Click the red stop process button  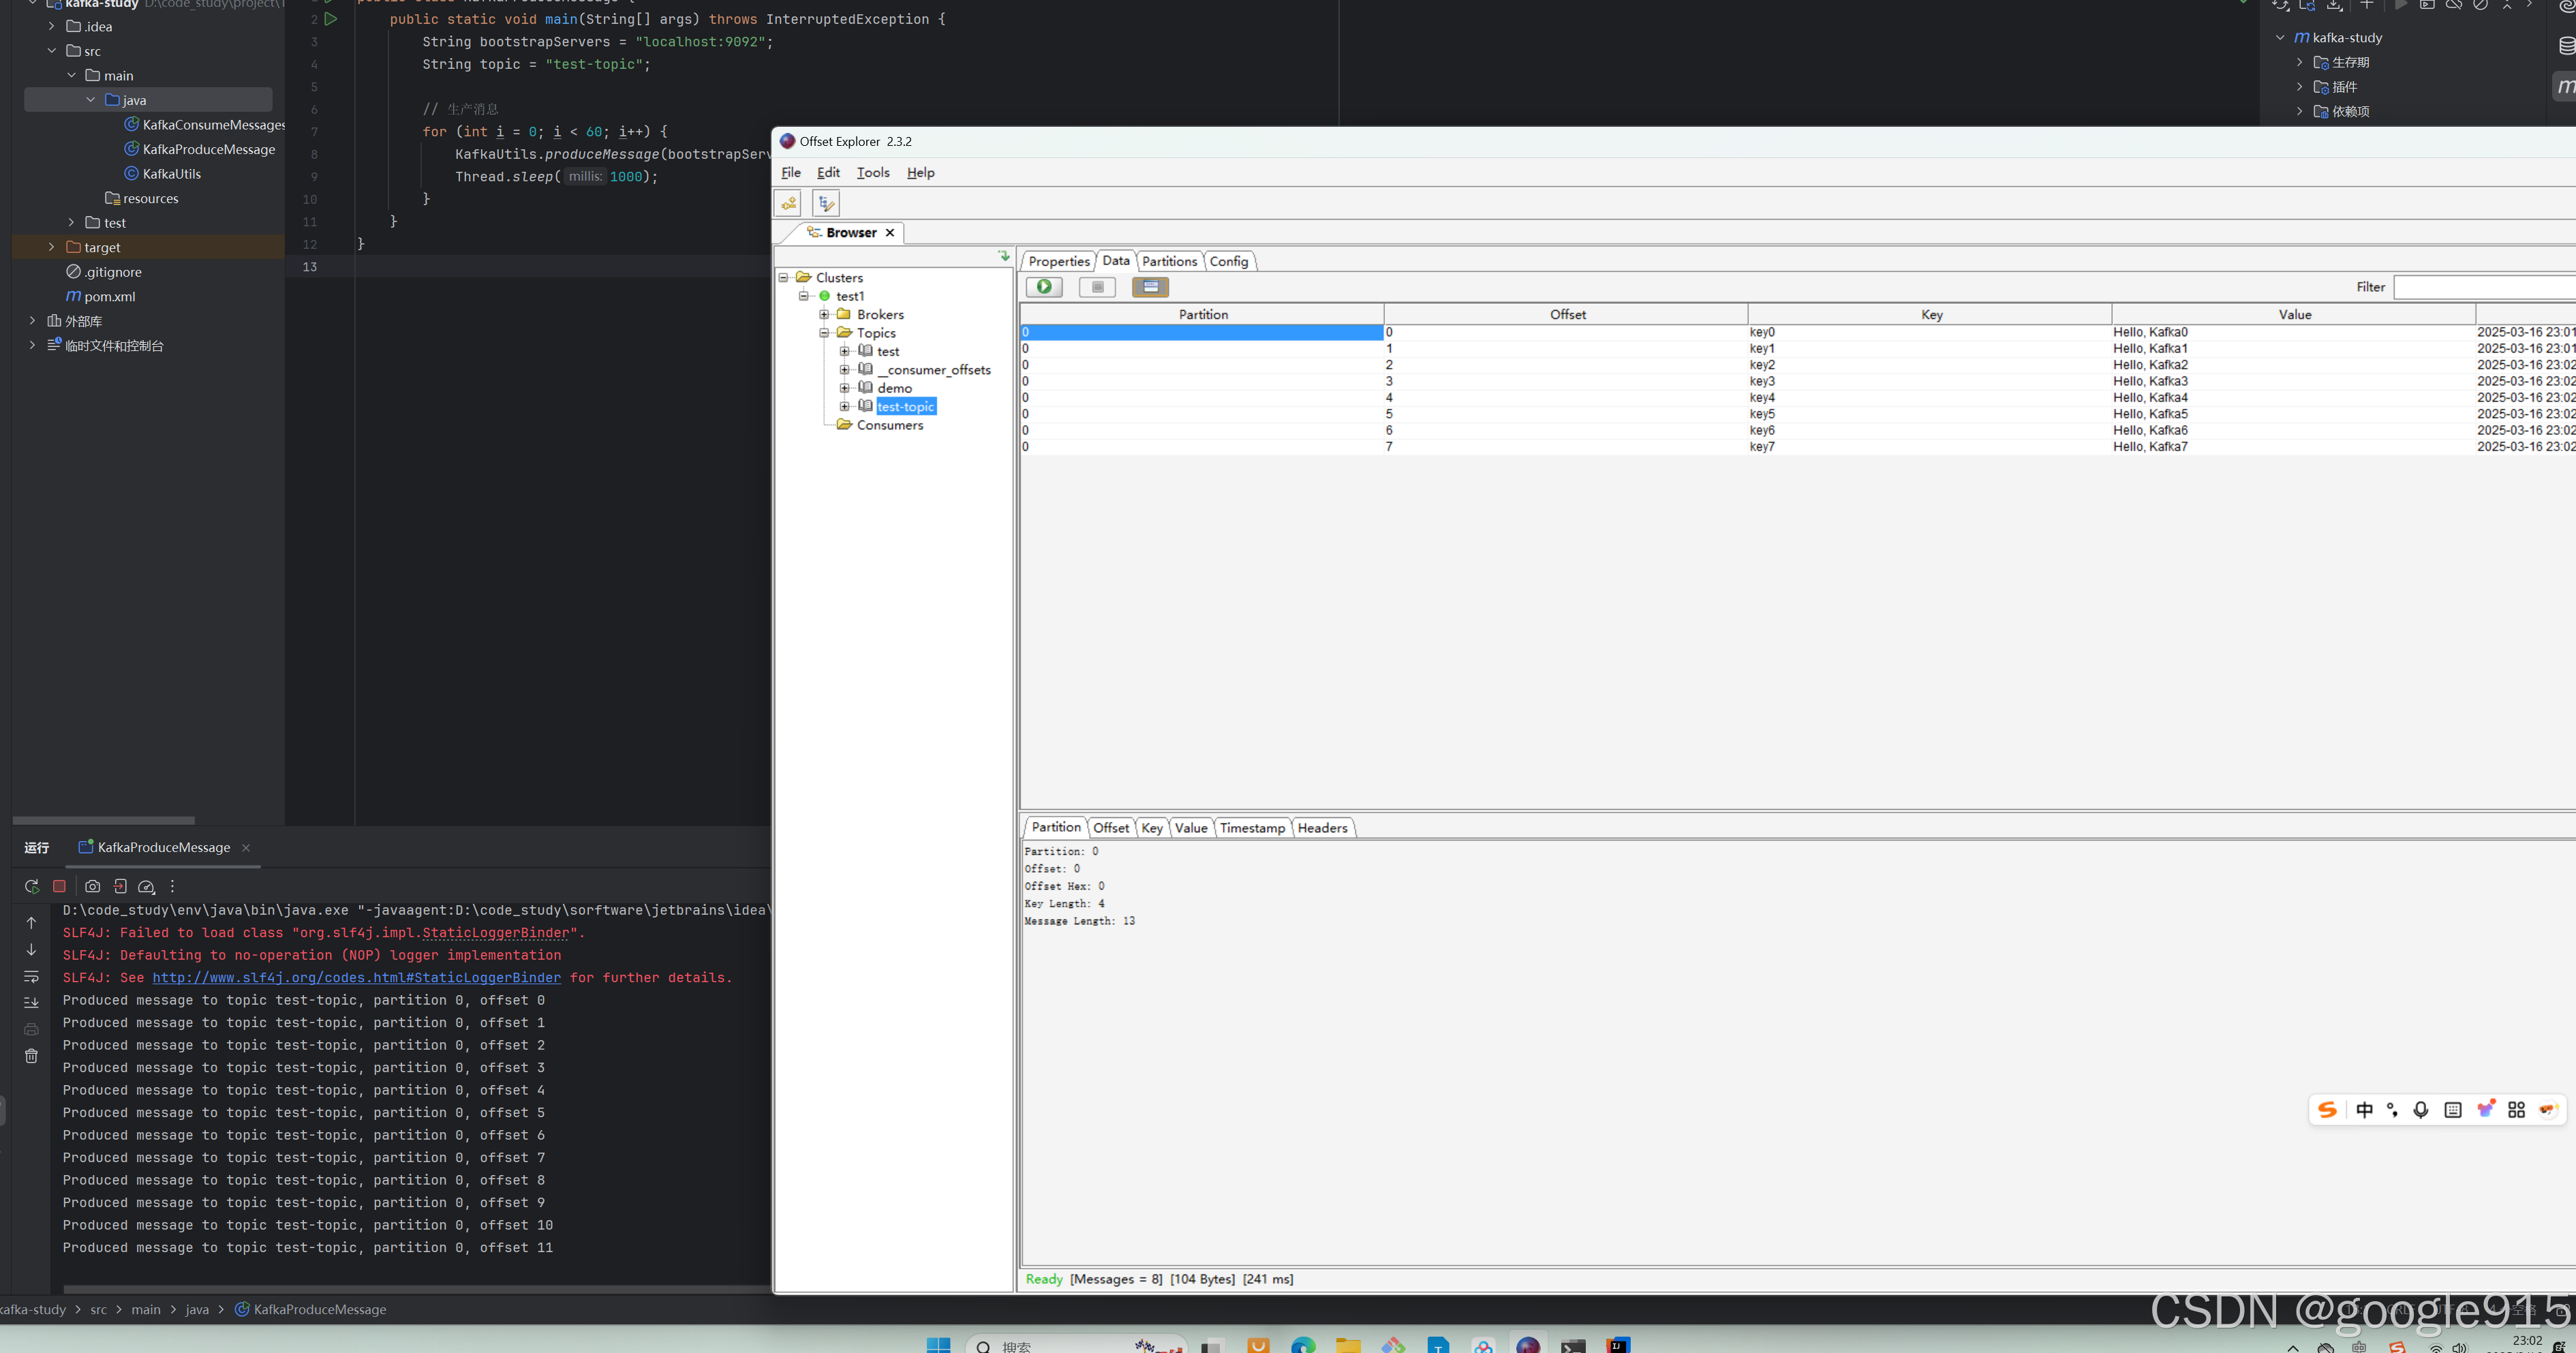pyautogui.click(x=59, y=886)
